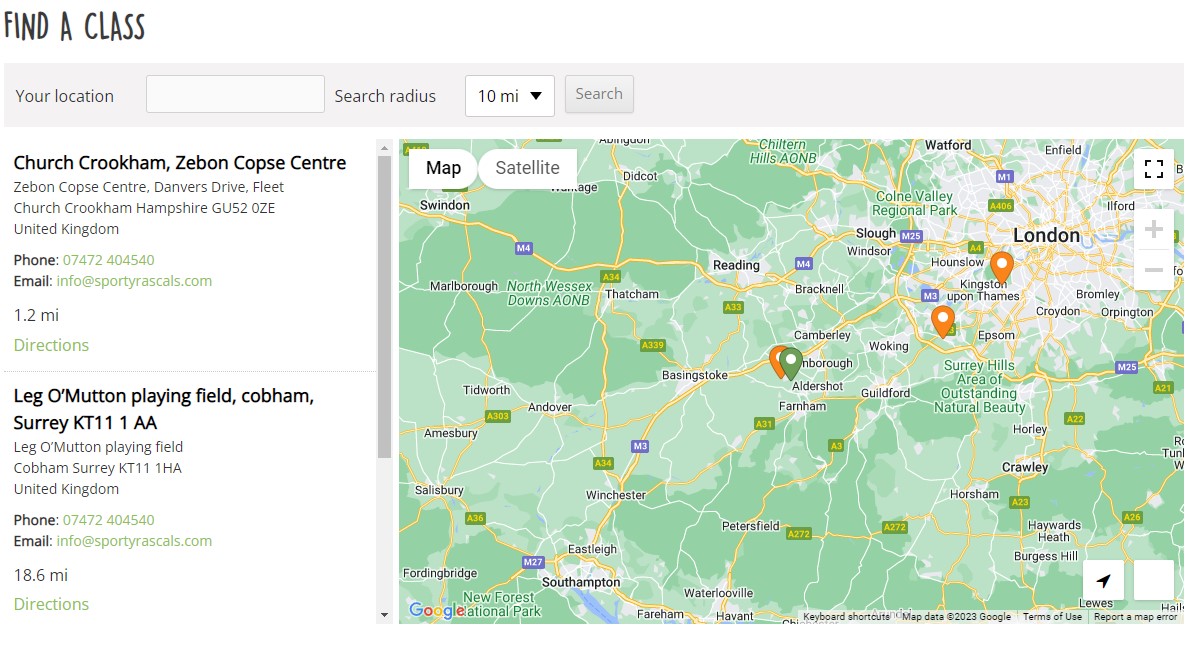Switch to Satellite map view
Screen dimensions: 1197x652
tap(527, 168)
